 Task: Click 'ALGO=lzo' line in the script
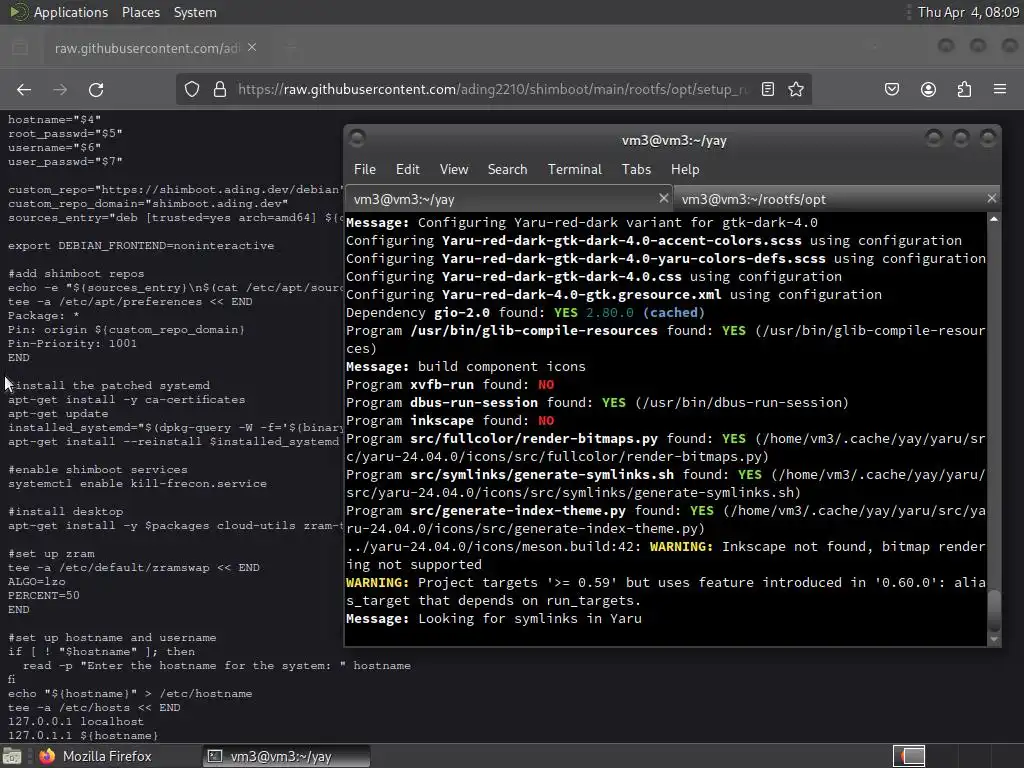(x=37, y=581)
